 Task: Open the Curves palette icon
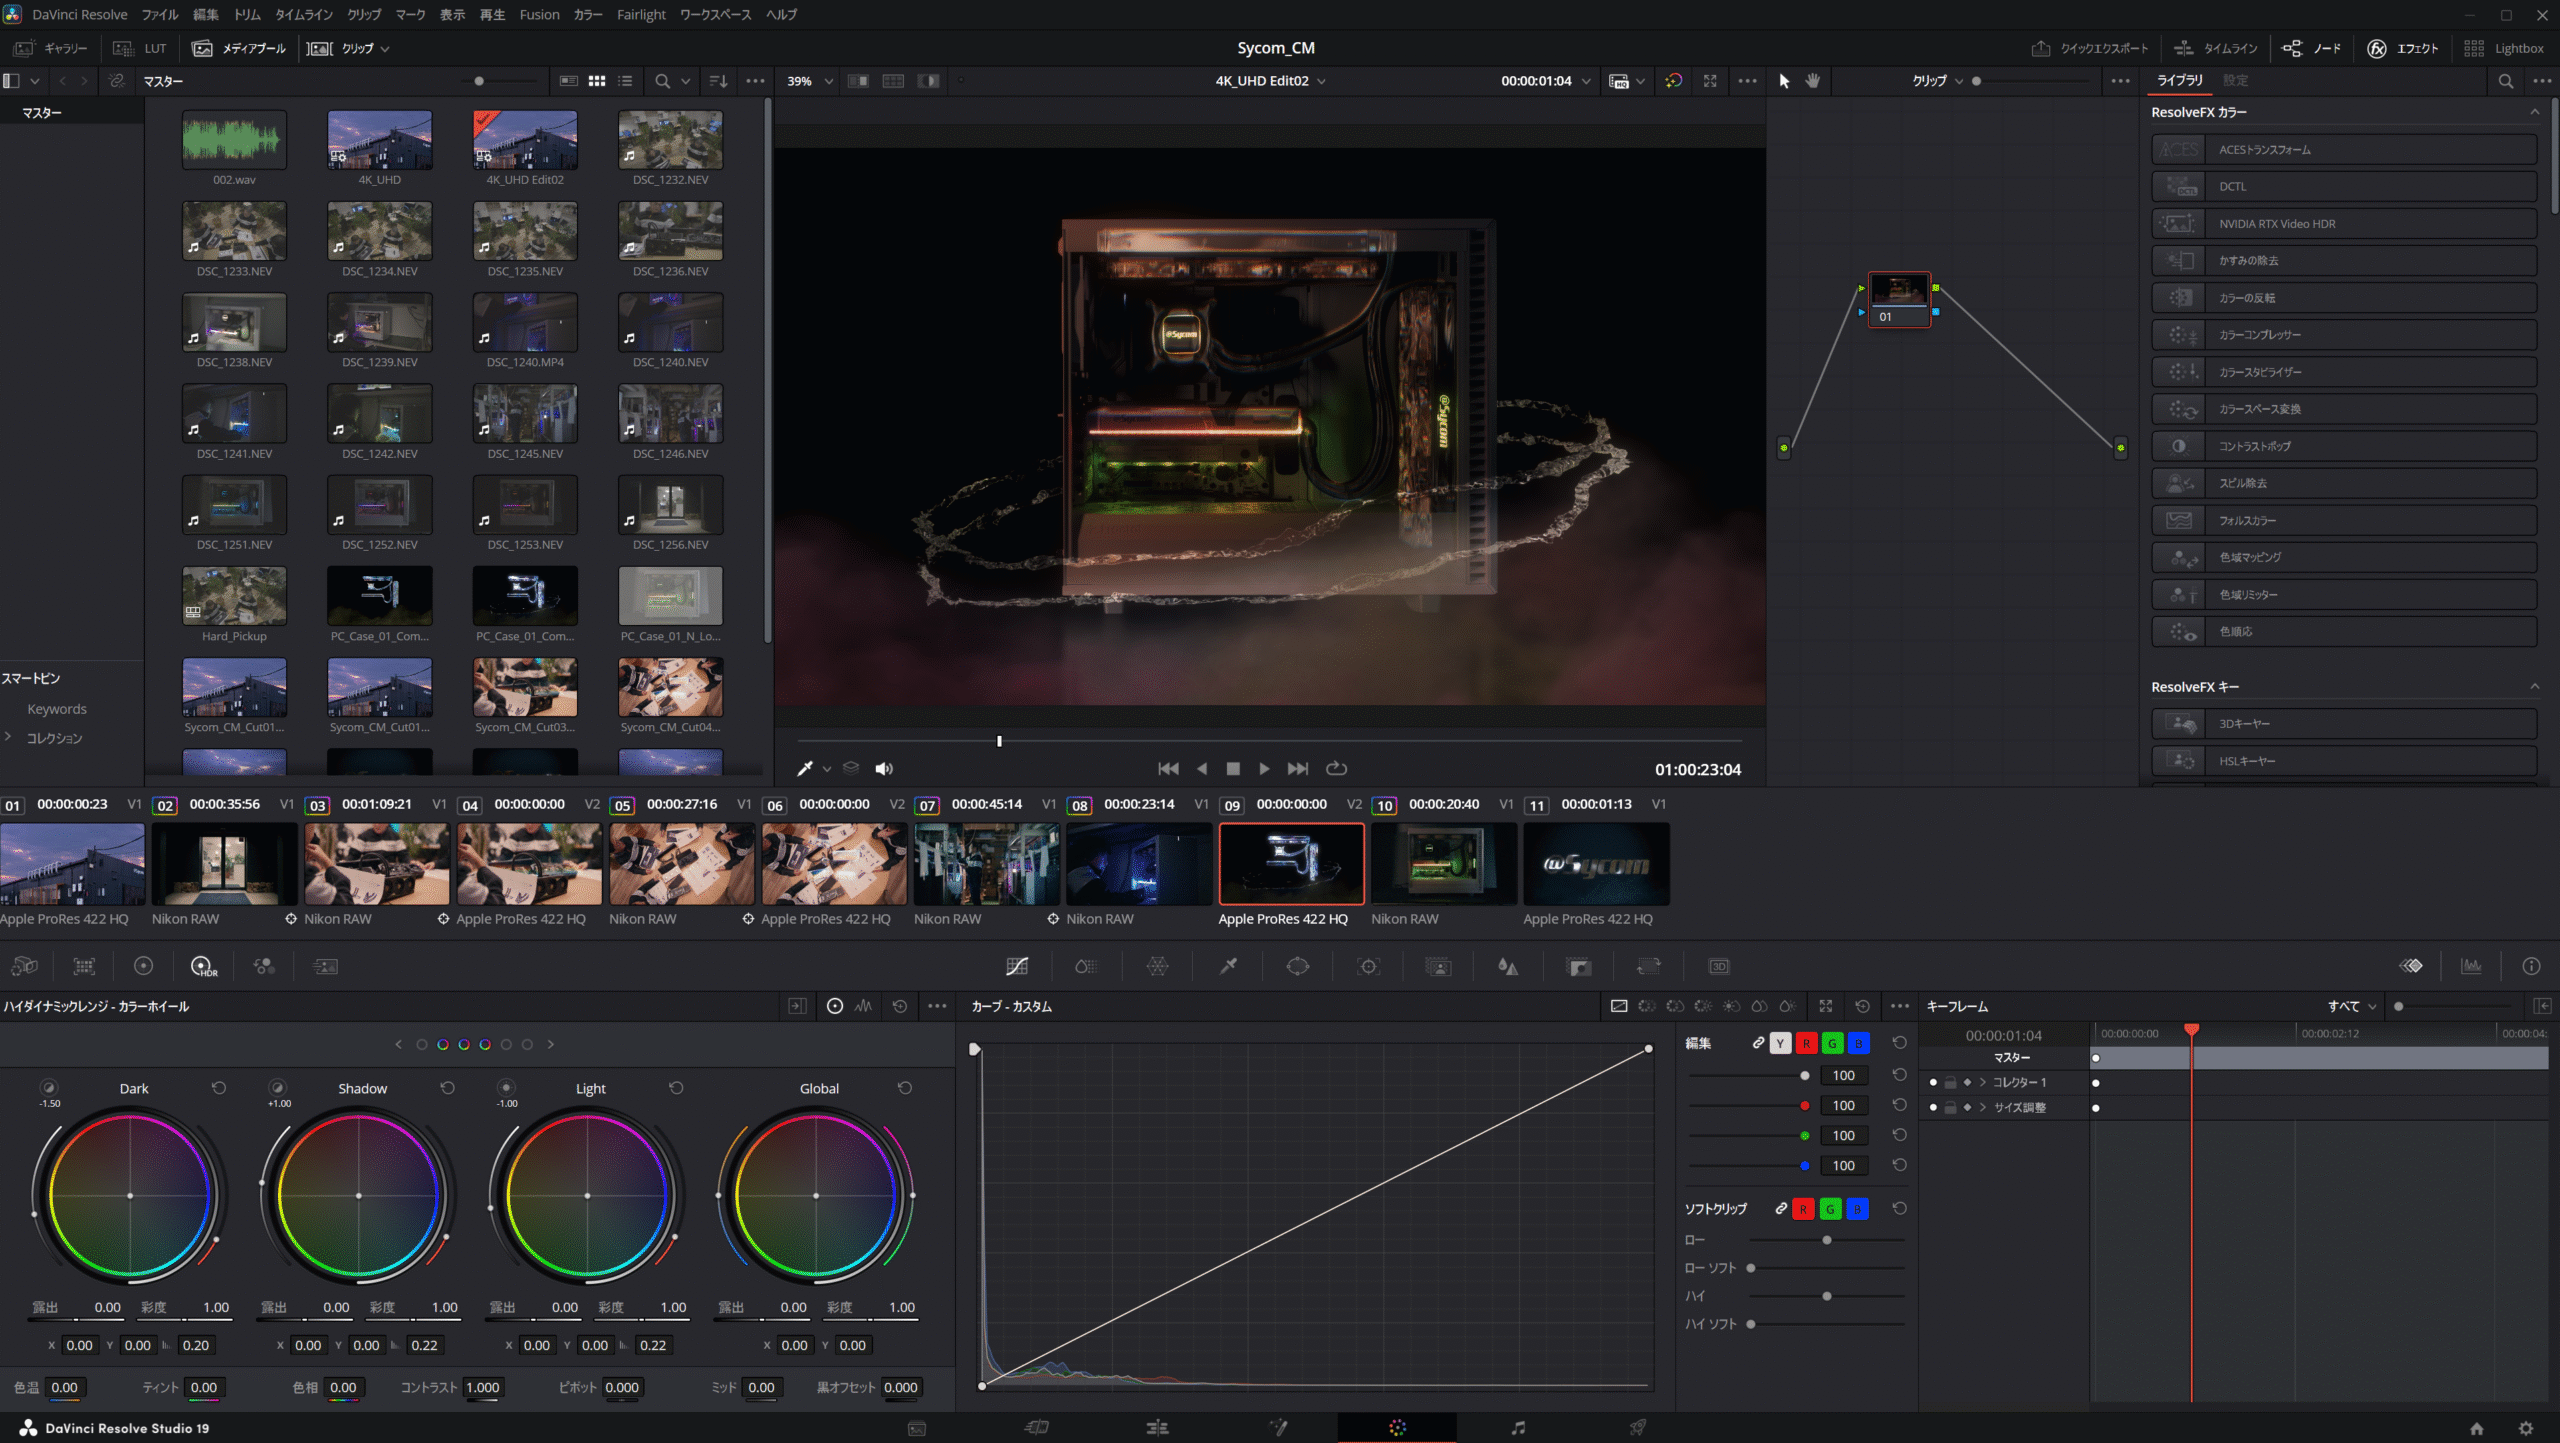point(1017,966)
